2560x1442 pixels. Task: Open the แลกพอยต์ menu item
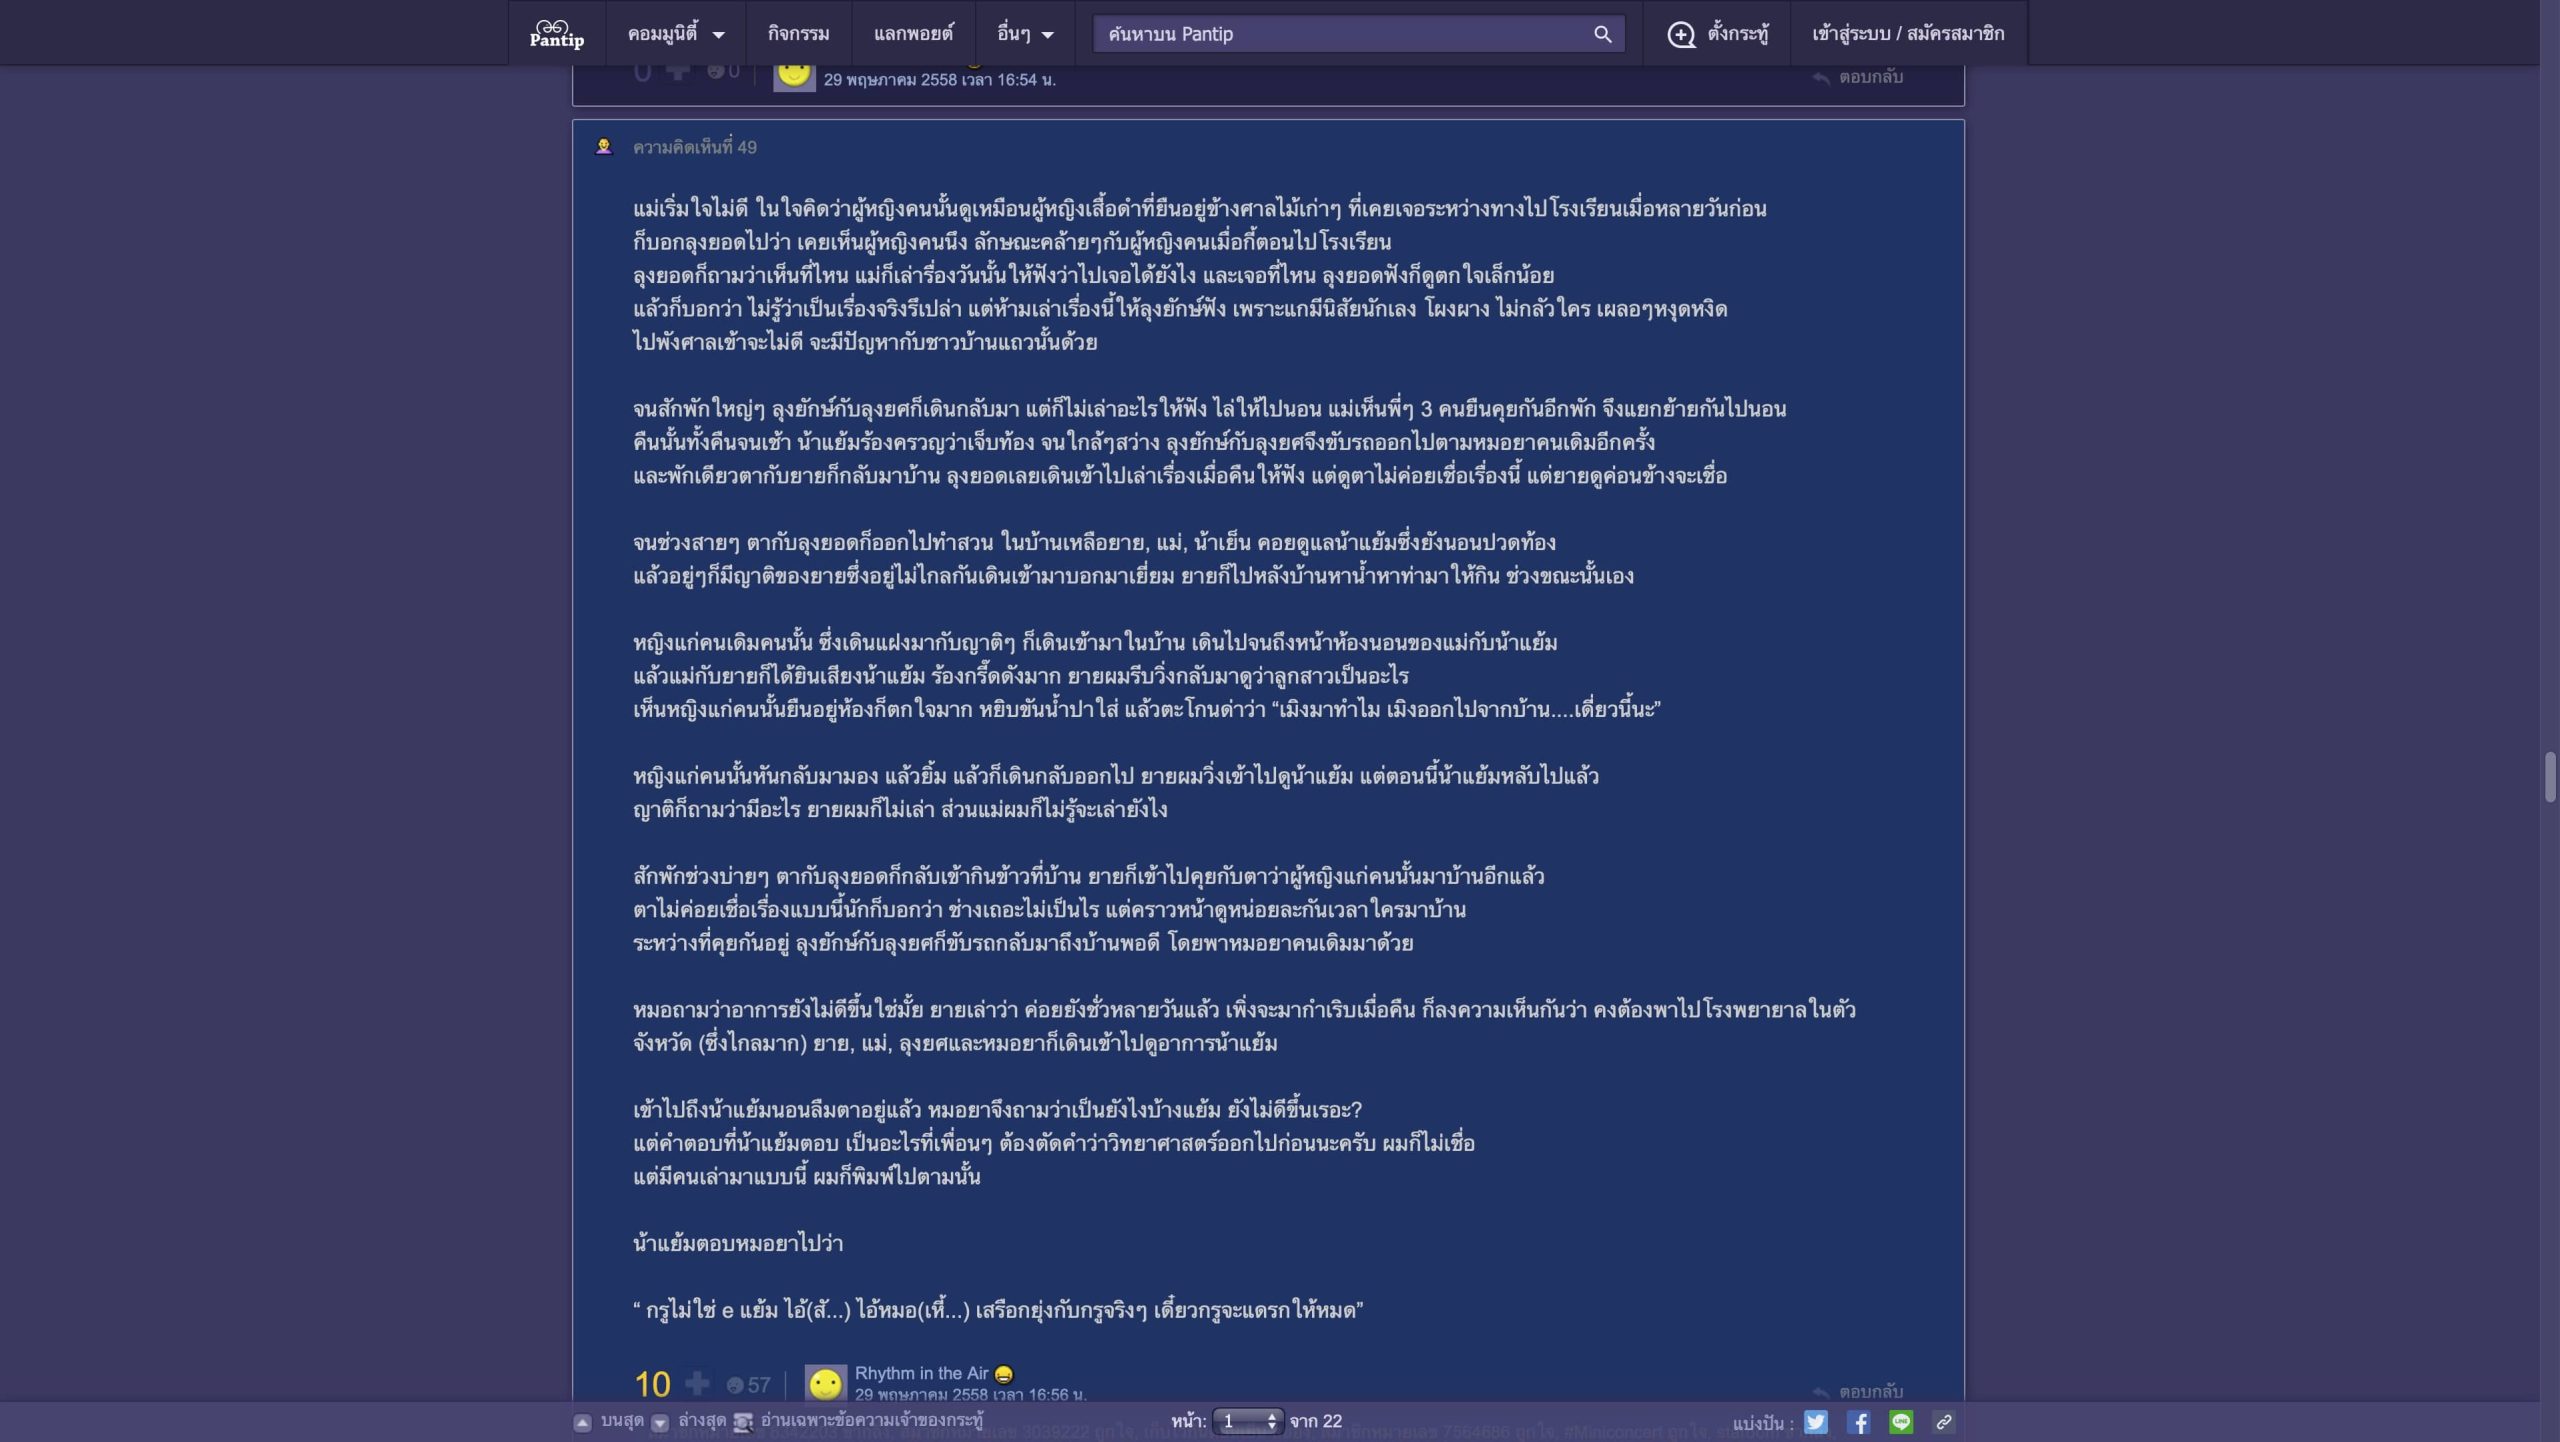click(912, 34)
